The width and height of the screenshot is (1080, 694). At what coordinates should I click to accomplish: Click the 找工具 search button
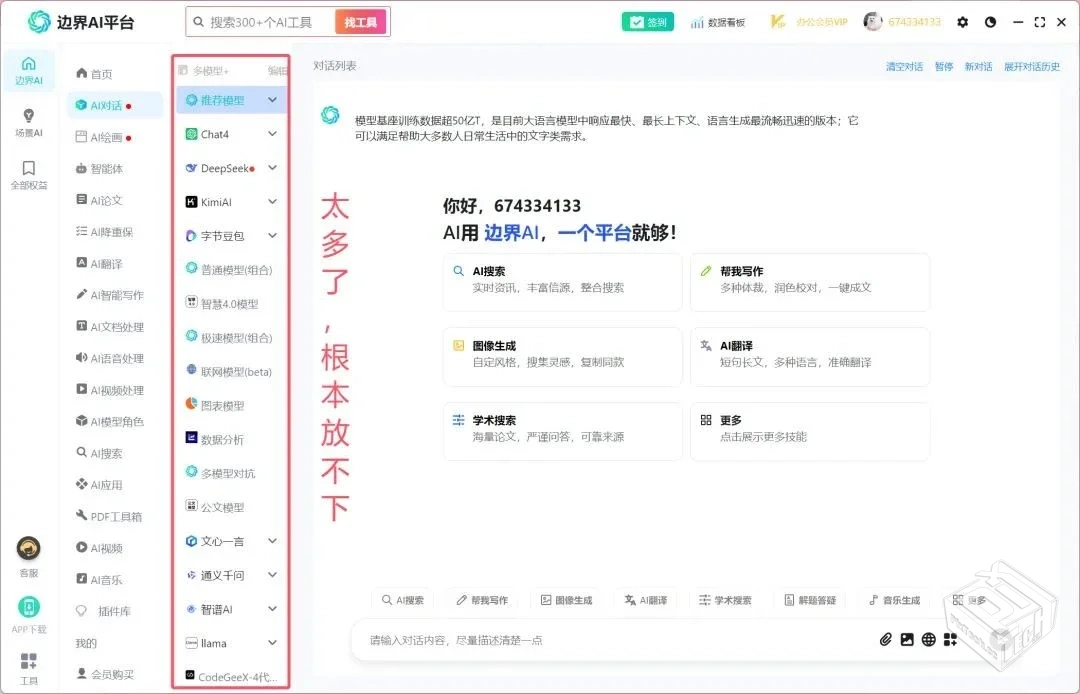click(360, 21)
